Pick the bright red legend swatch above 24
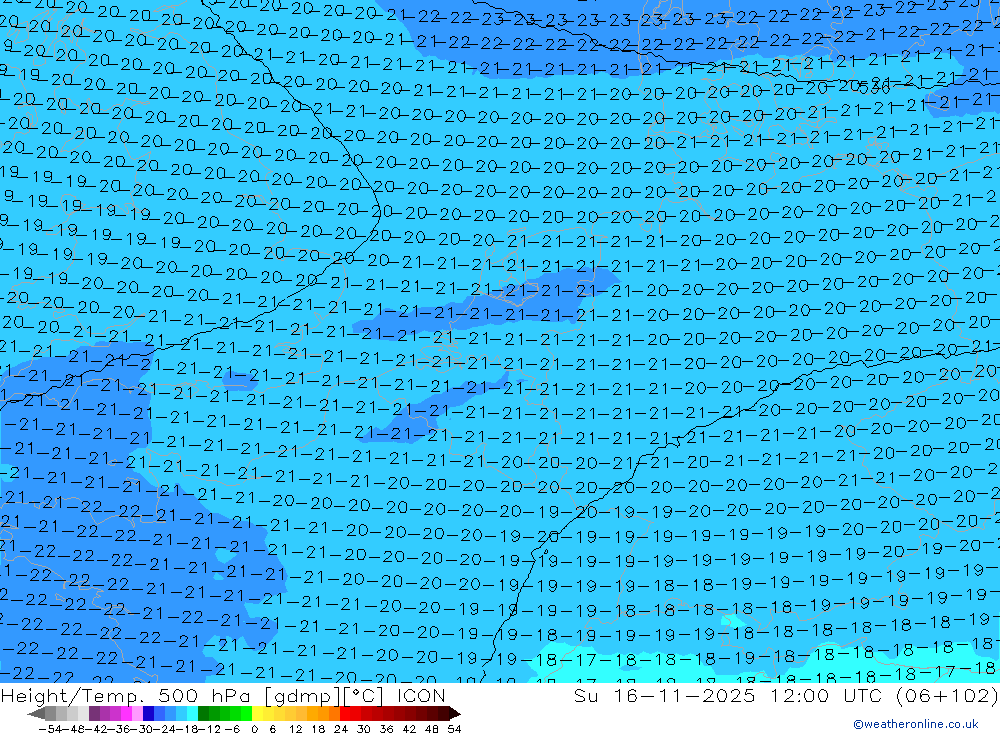 pyautogui.click(x=345, y=714)
